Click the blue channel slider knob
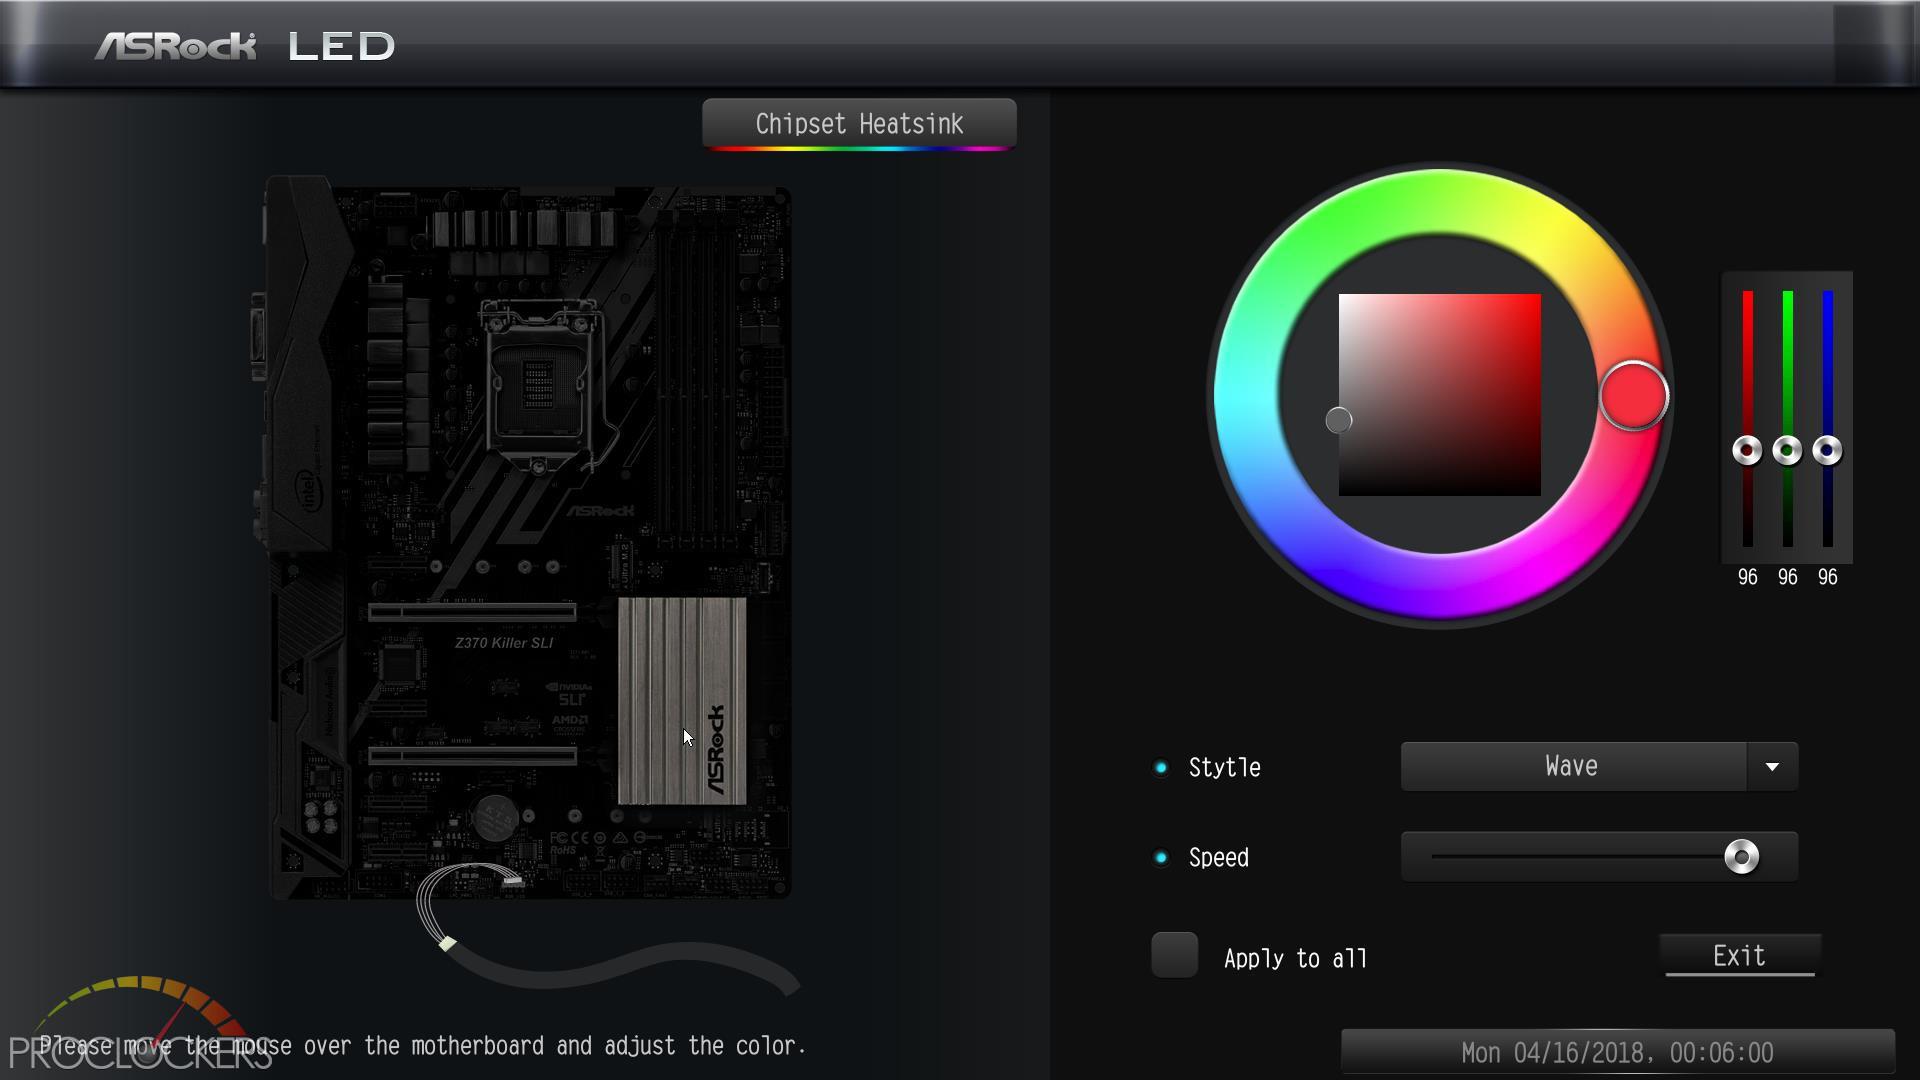 click(x=1827, y=451)
